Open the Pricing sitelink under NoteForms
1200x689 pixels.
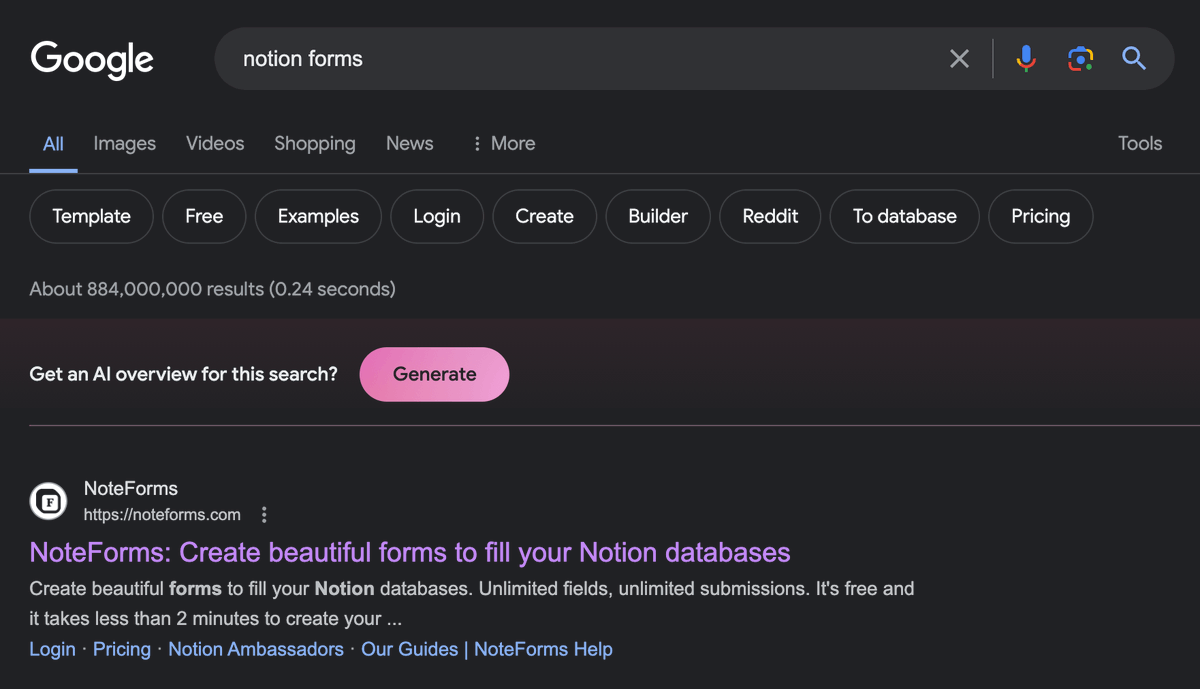pos(122,649)
